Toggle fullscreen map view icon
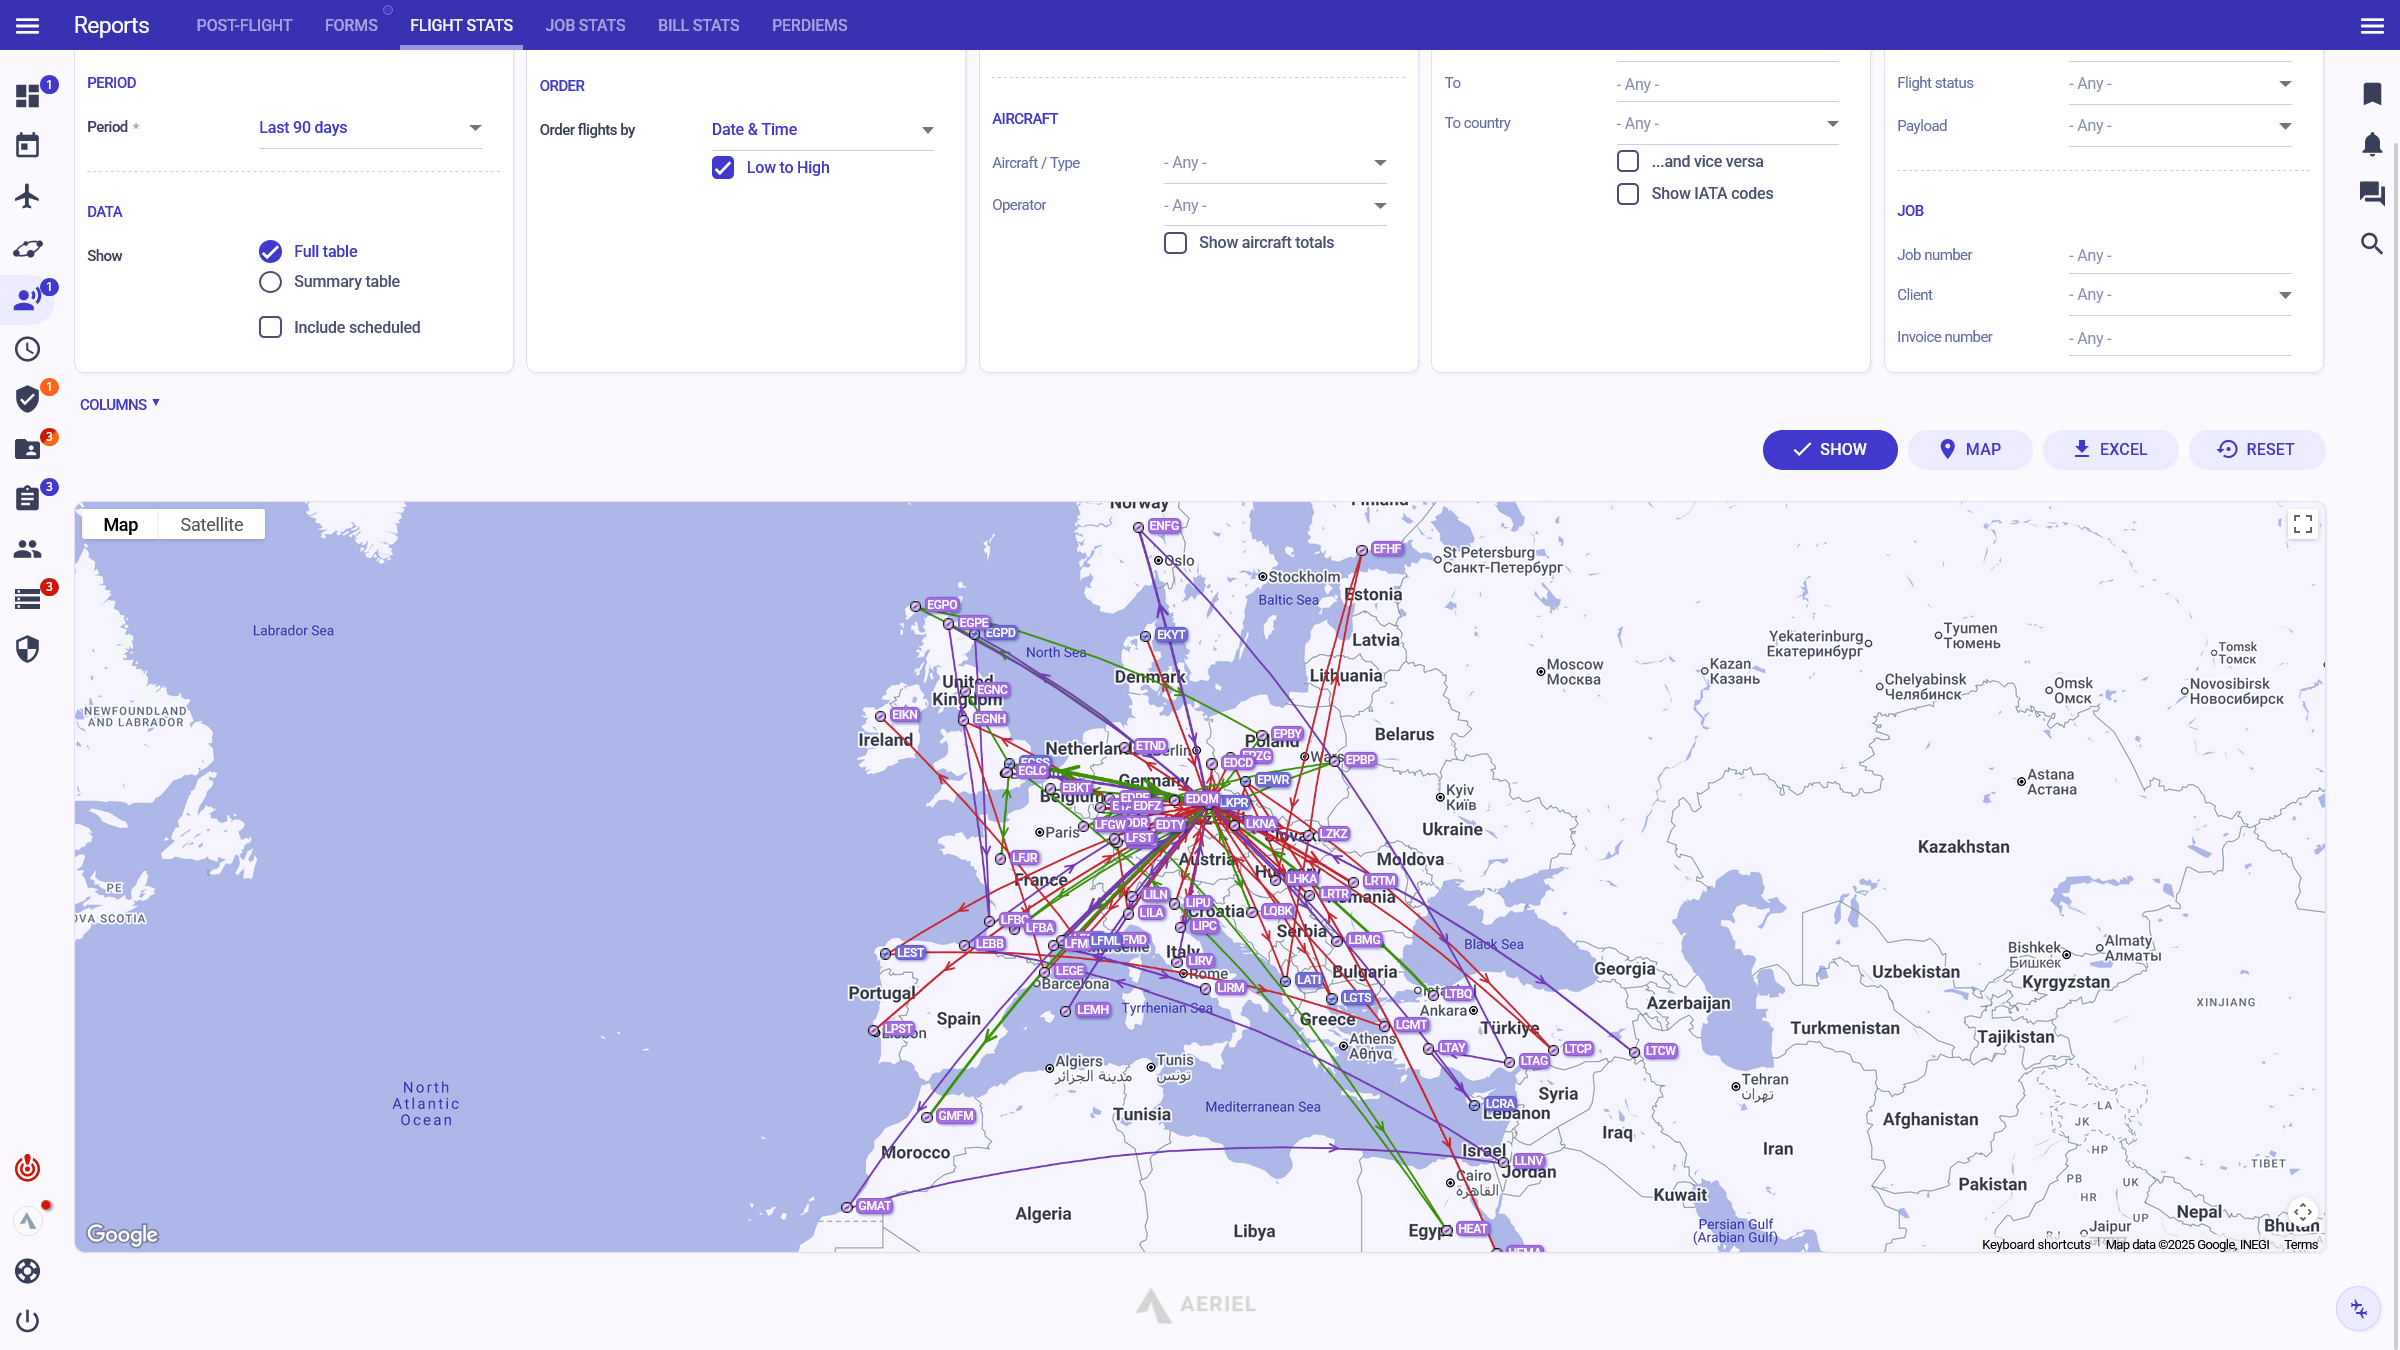Screen dimensions: 2400x1350 [2303, 524]
